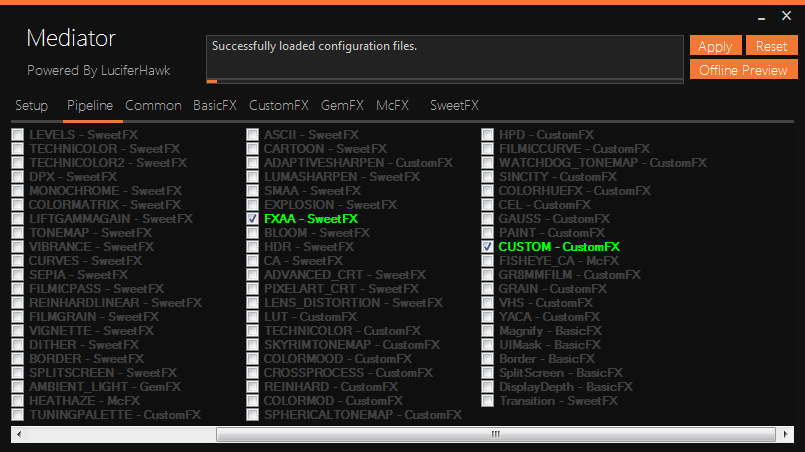Launch Offline Preview
The height and width of the screenshot is (452, 805).
(743, 70)
